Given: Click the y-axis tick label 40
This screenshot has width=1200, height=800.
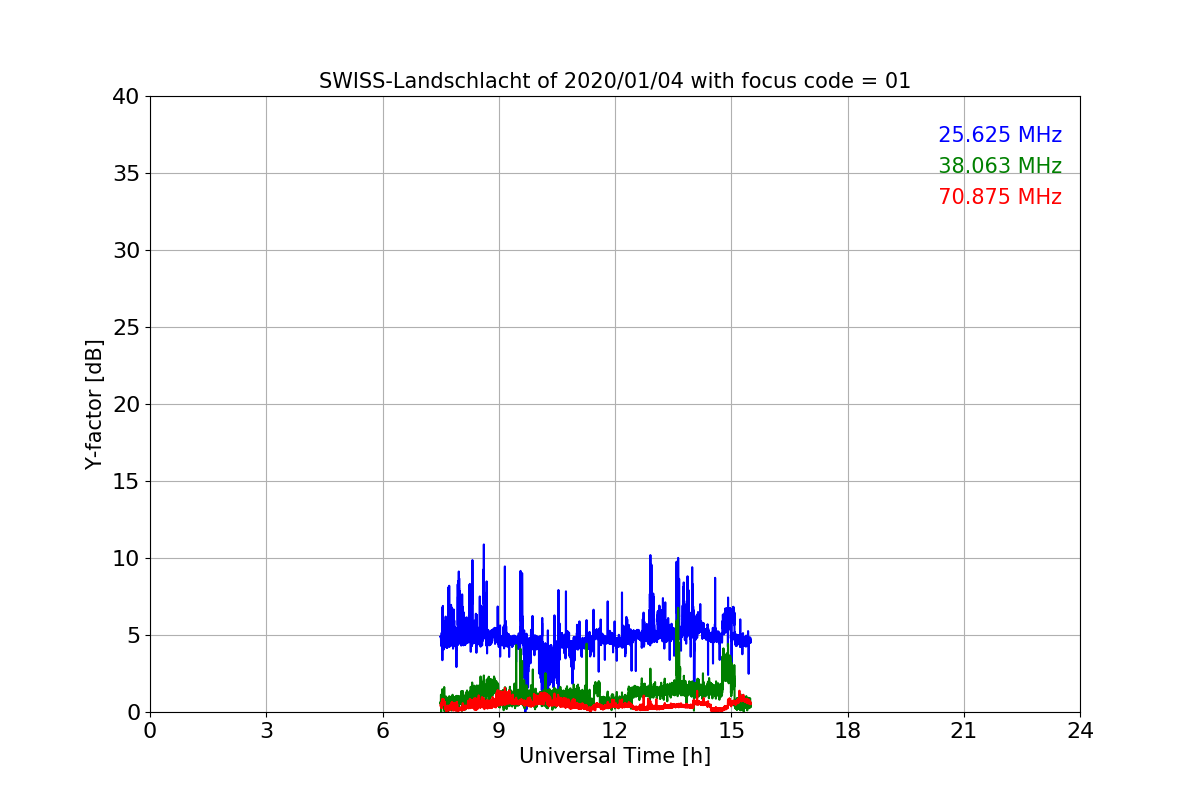Looking at the screenshot, I should point(126,97).
